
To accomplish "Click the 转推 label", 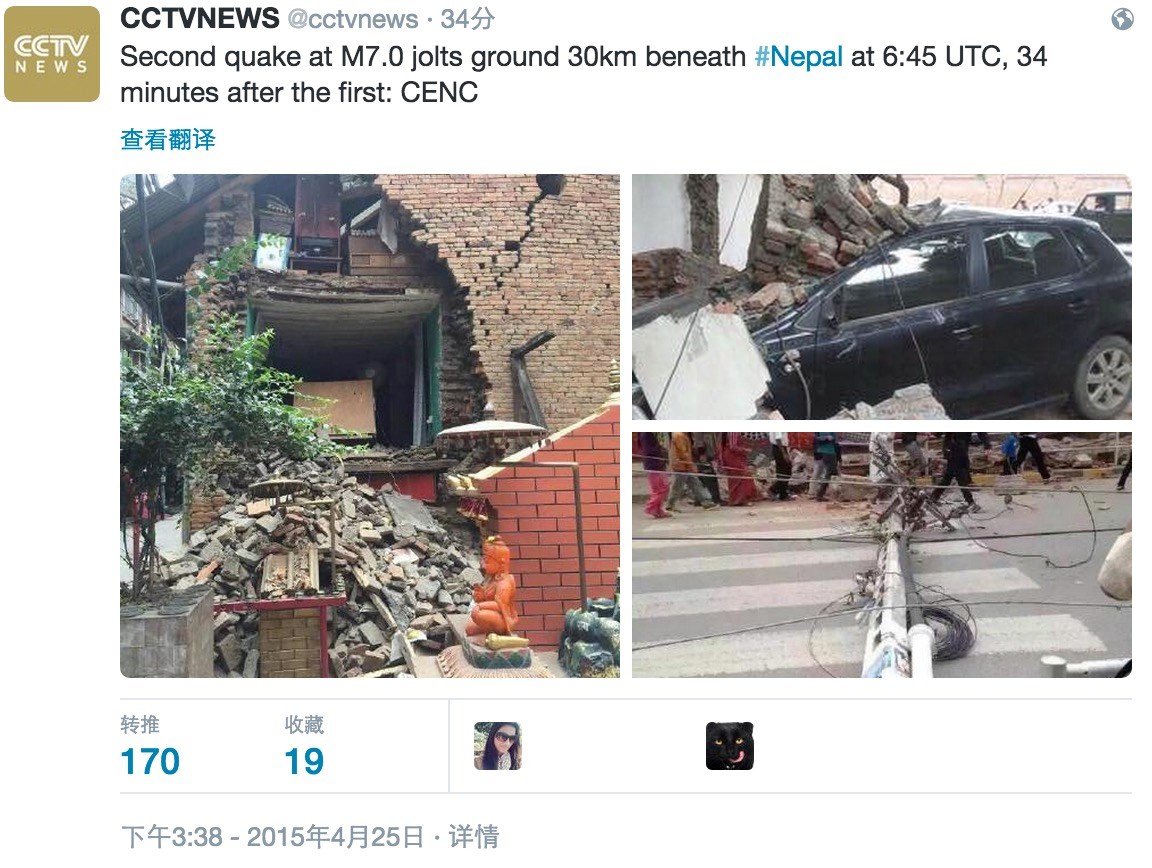I will pos(140,725).
